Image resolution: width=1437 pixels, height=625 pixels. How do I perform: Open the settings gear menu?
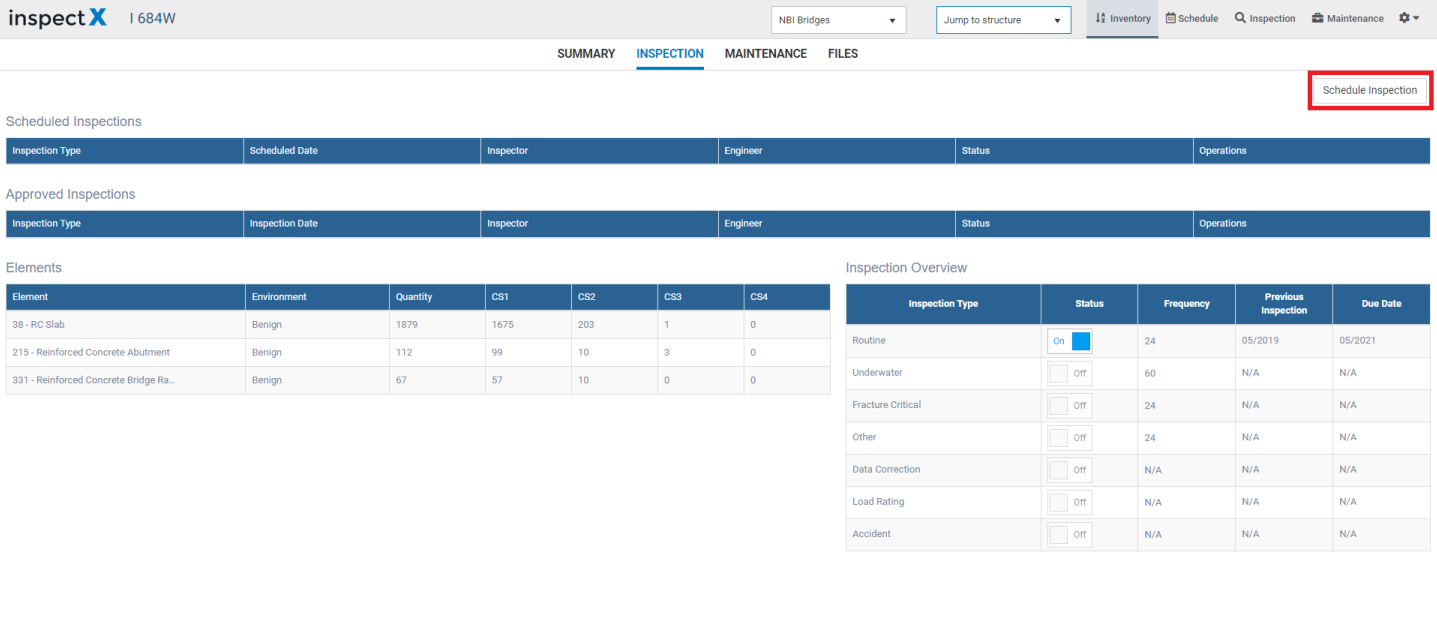pyautogui.click(x=1409, y=18)
